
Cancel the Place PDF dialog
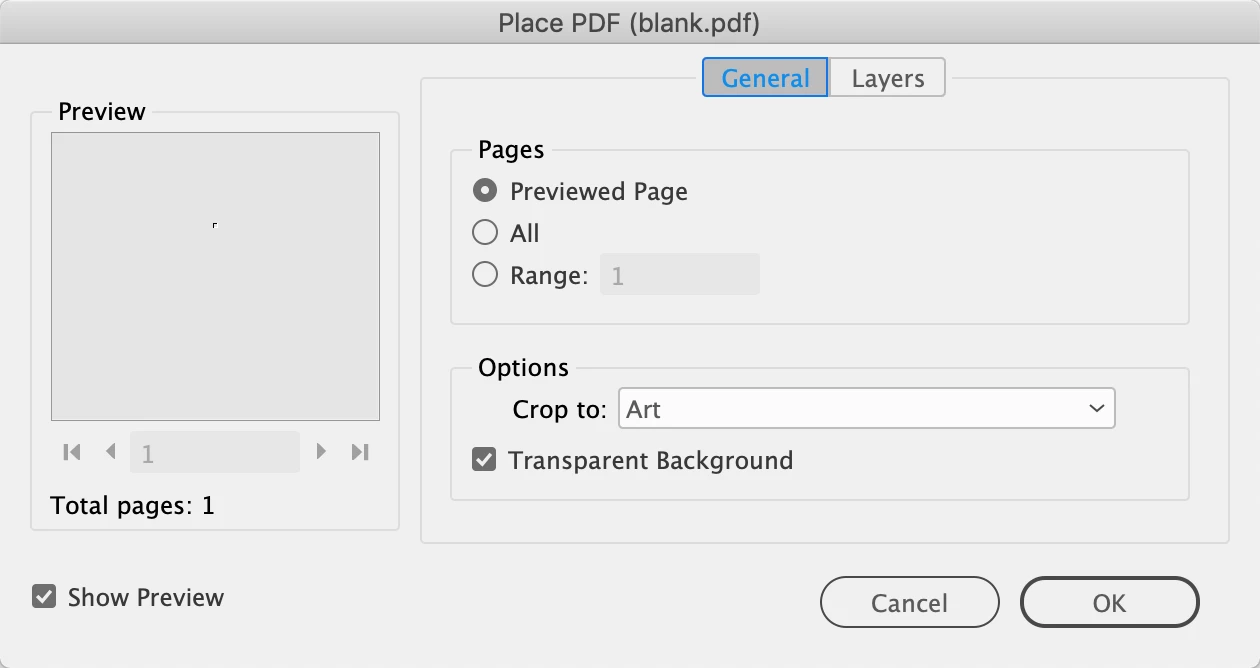909,603
